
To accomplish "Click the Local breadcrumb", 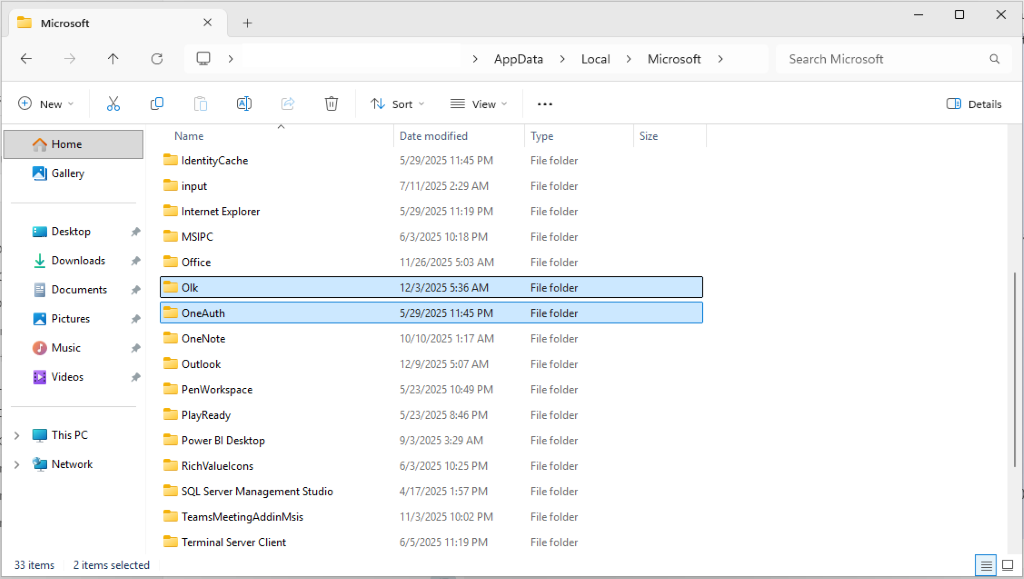I will tap(596, 59).
